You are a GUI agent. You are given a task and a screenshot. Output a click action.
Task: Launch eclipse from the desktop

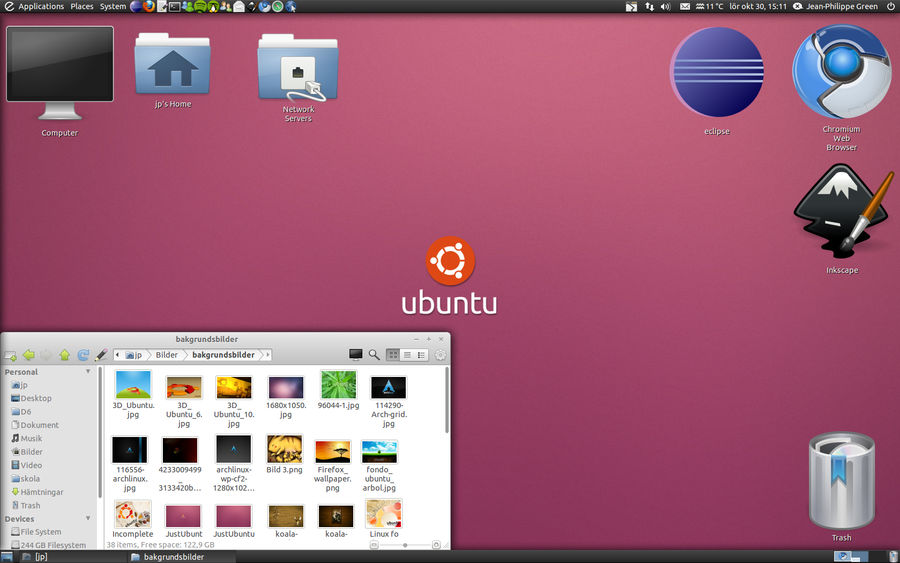[x=717, y=80]
